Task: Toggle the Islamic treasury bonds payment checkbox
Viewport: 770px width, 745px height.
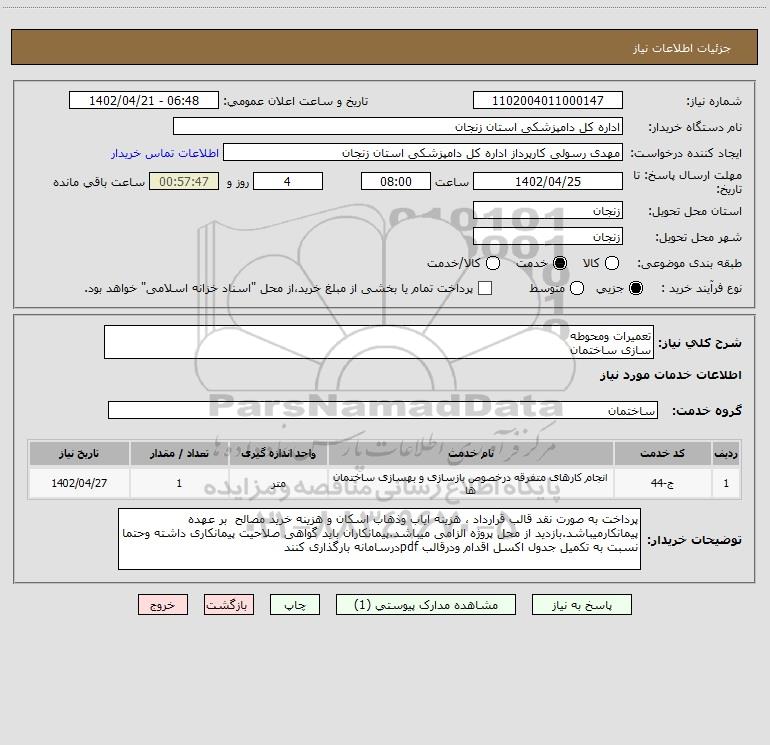Action: click(485, 288)
